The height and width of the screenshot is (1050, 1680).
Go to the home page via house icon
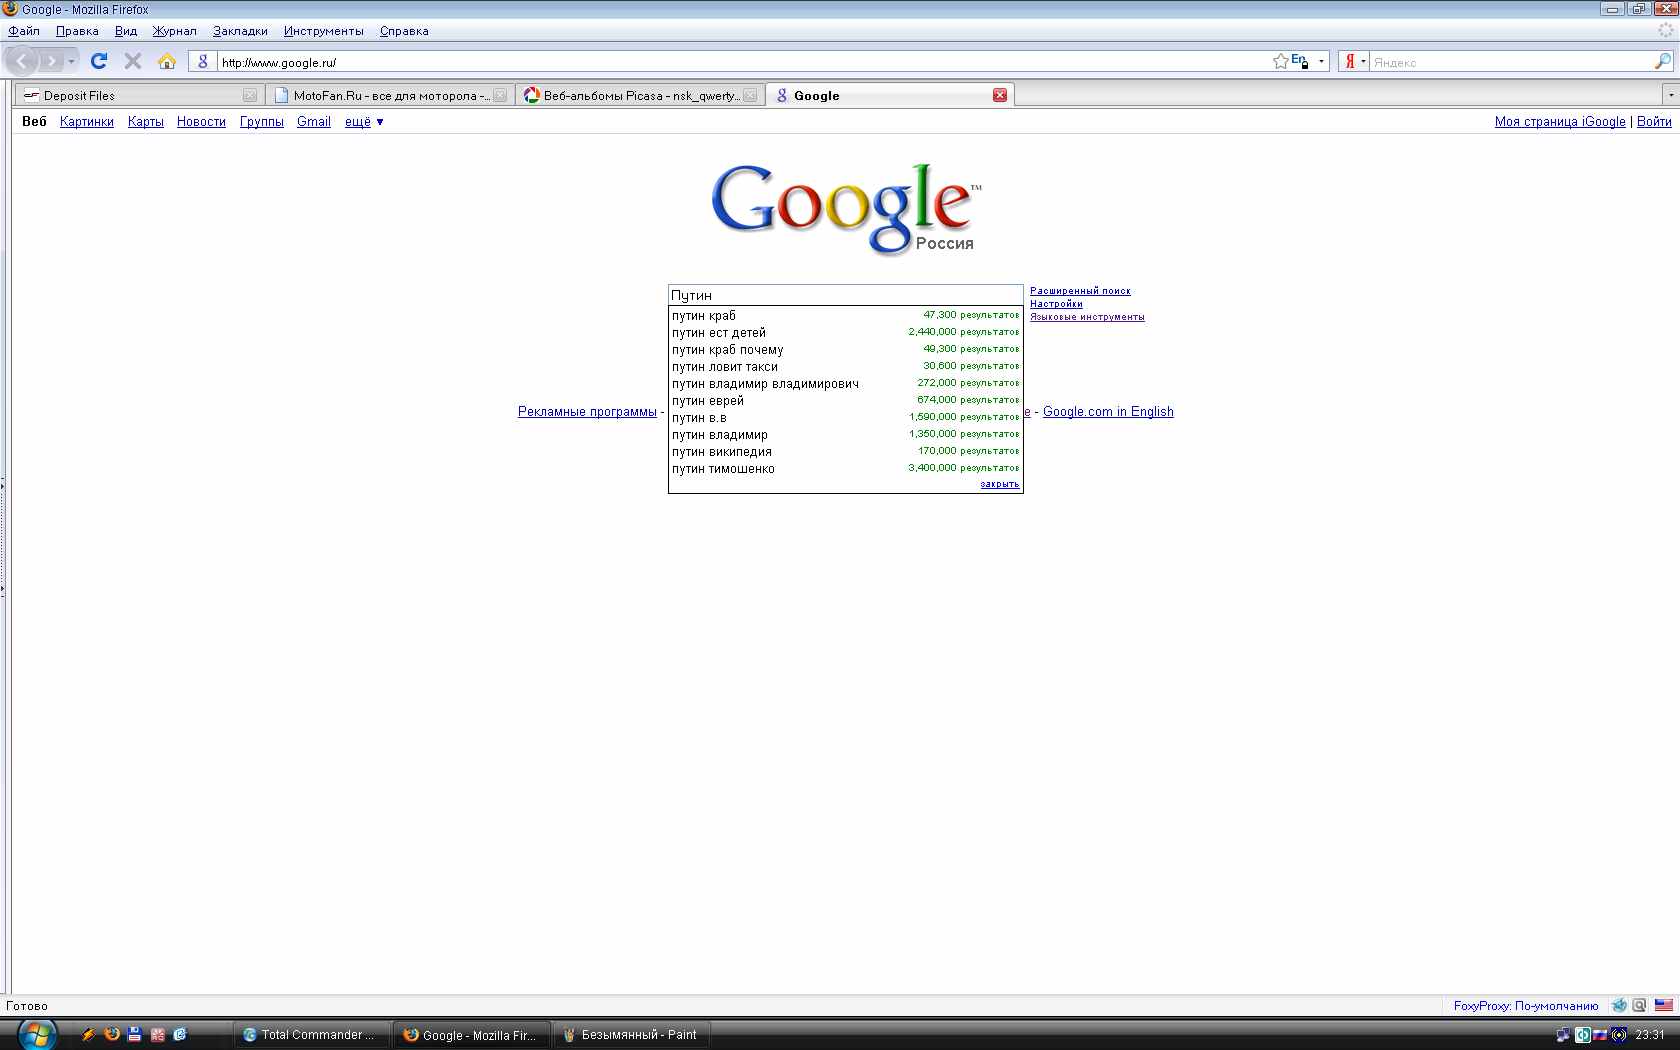pyautogui.click(x=167, y=61)
